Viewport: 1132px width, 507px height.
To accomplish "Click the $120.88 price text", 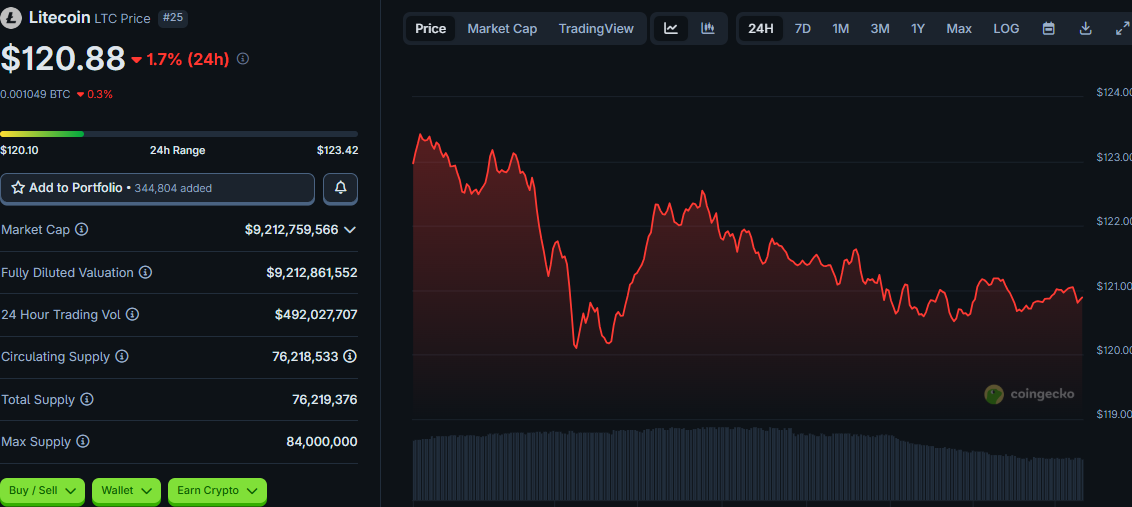I will tap(63, 58).
